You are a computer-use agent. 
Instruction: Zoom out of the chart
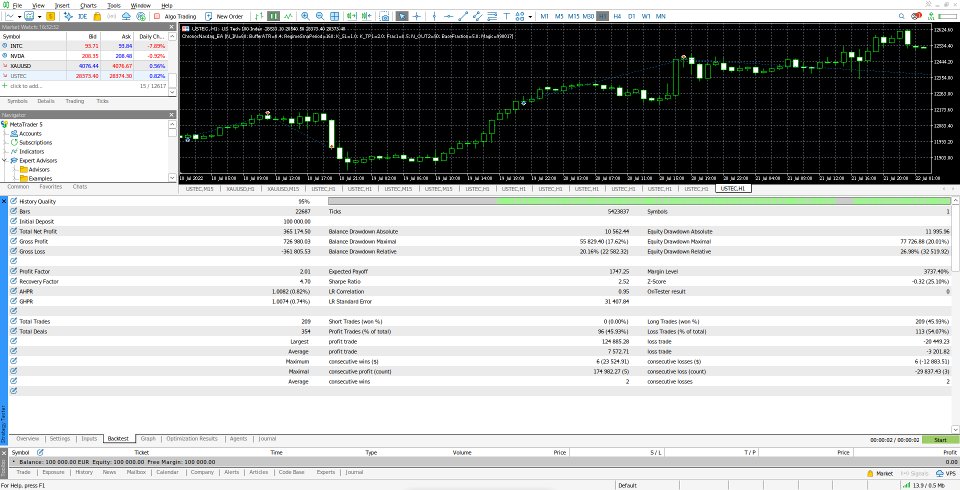pos(320,17)
